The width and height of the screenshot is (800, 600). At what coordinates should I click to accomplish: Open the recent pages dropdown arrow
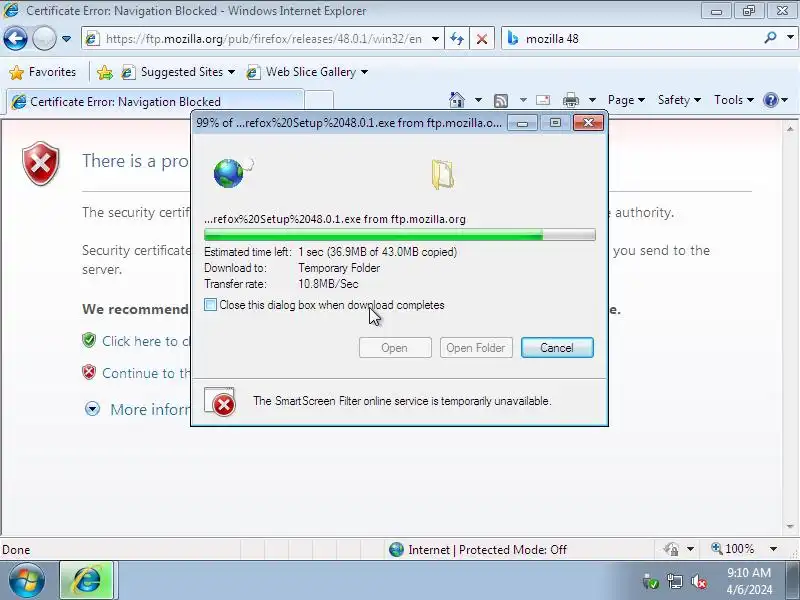pyautogui.click(x=66, y=39)
